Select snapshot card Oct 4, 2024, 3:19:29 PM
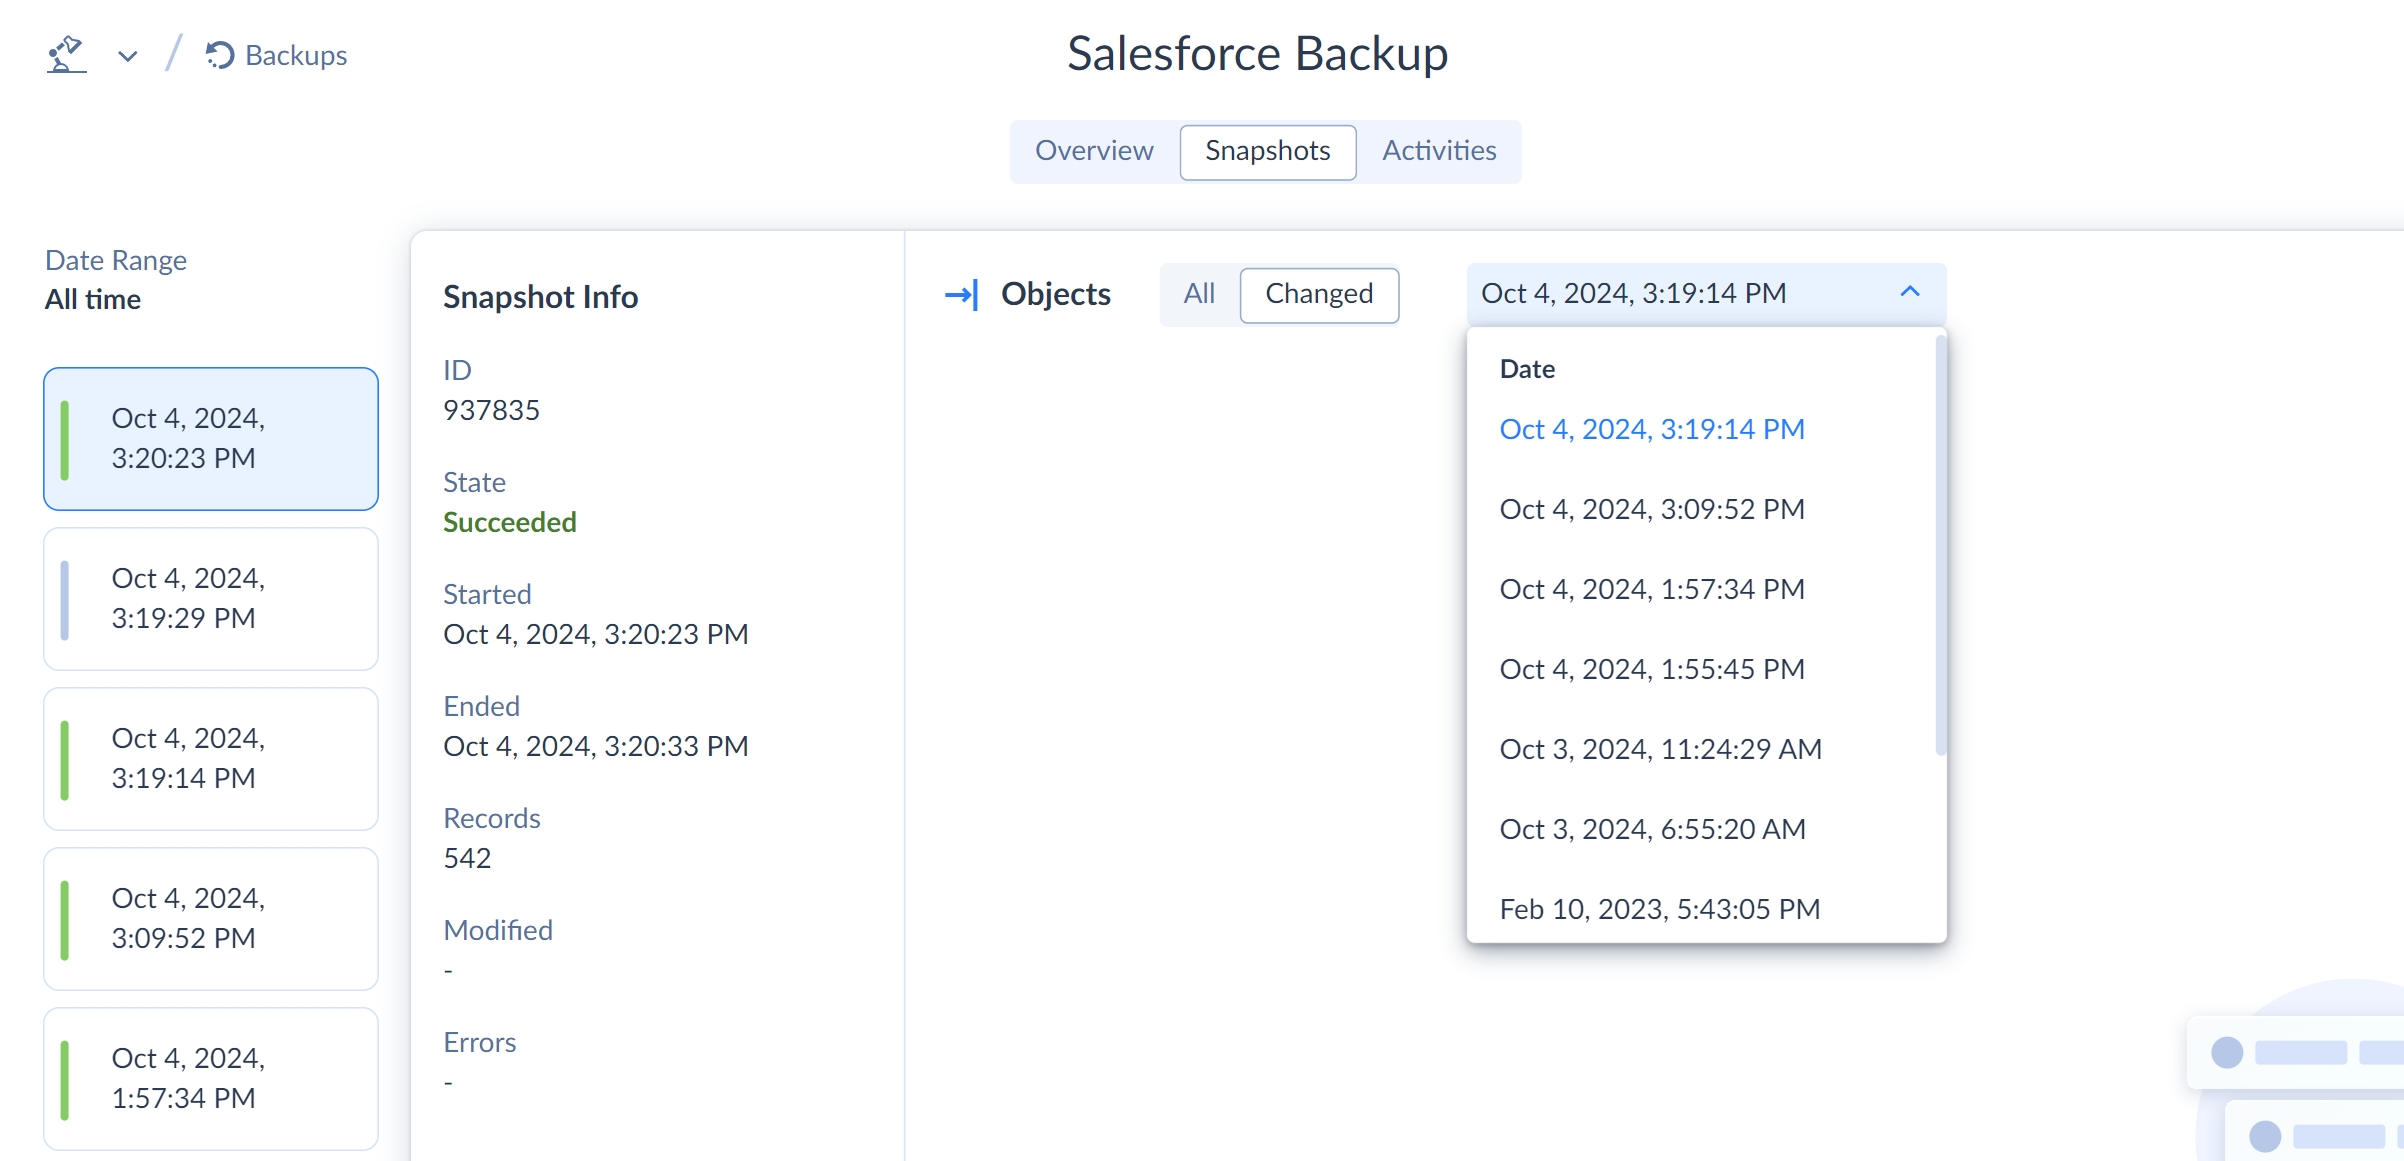The image size is (2404, 1161). pos(211,599)
